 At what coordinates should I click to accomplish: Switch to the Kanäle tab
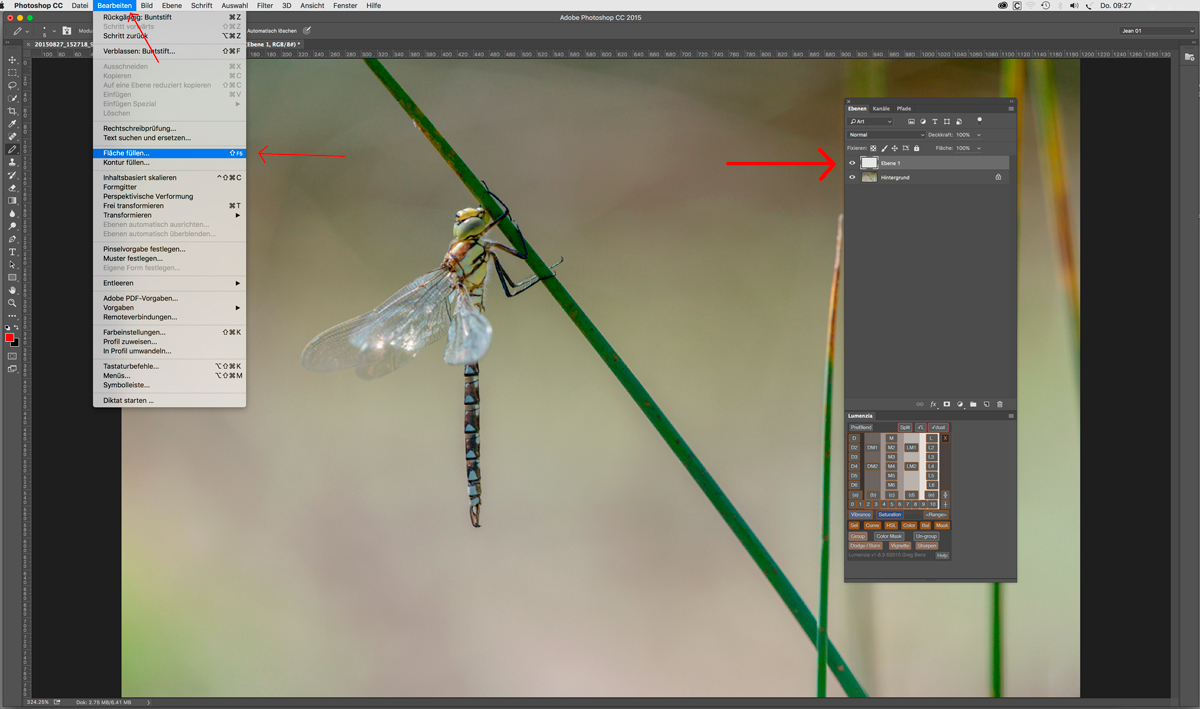coord(881,108)
